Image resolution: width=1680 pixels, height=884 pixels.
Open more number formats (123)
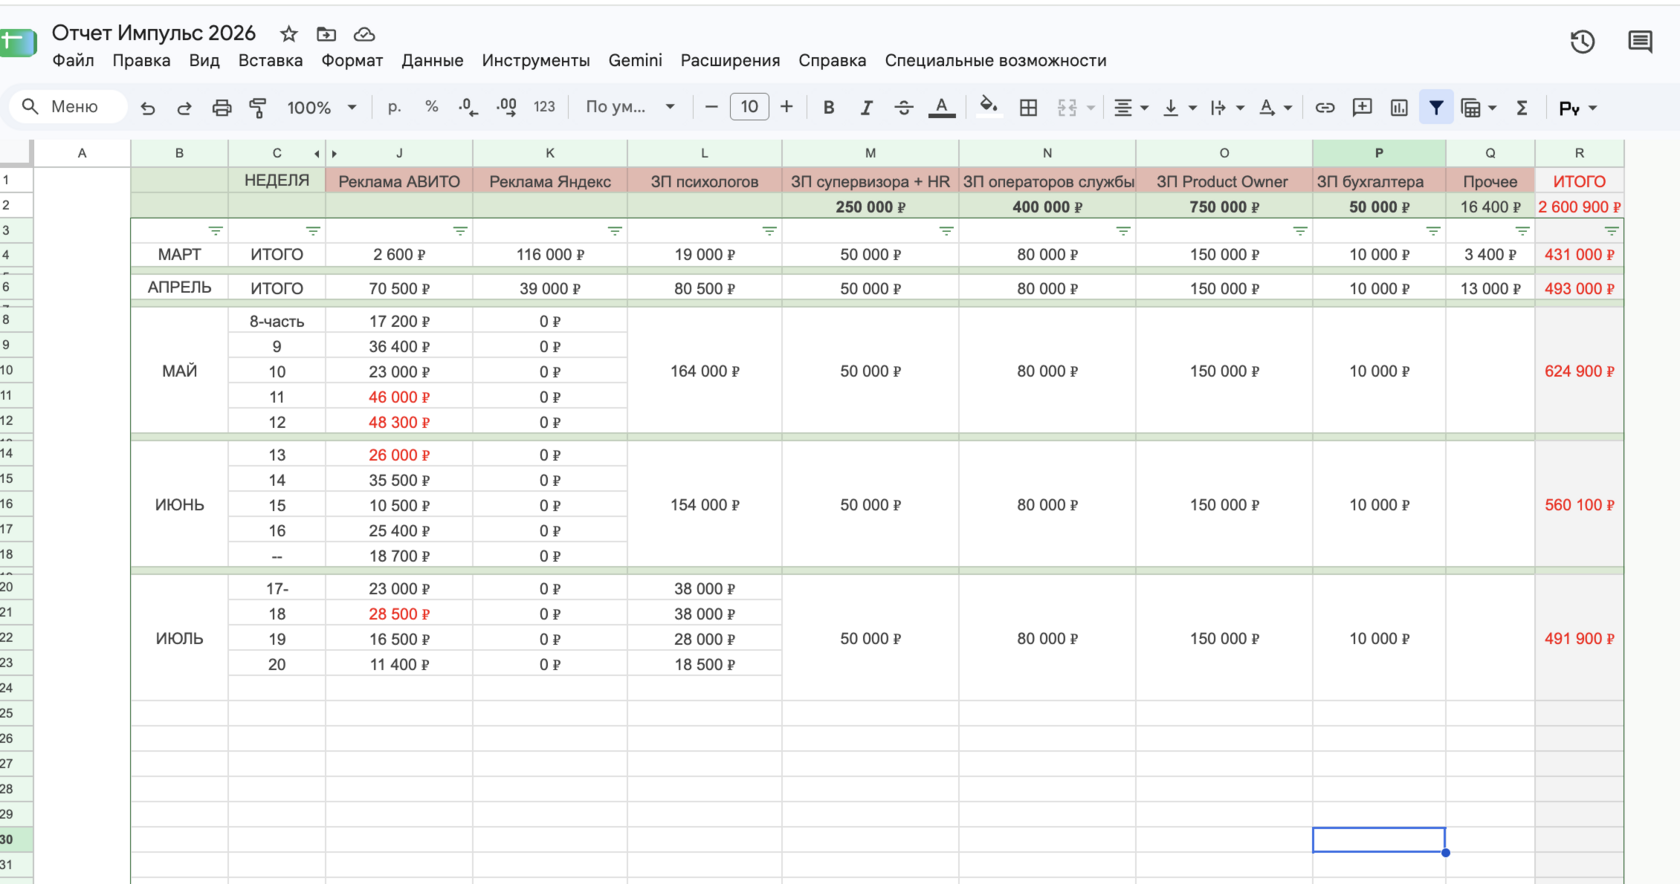click(544, 107)
